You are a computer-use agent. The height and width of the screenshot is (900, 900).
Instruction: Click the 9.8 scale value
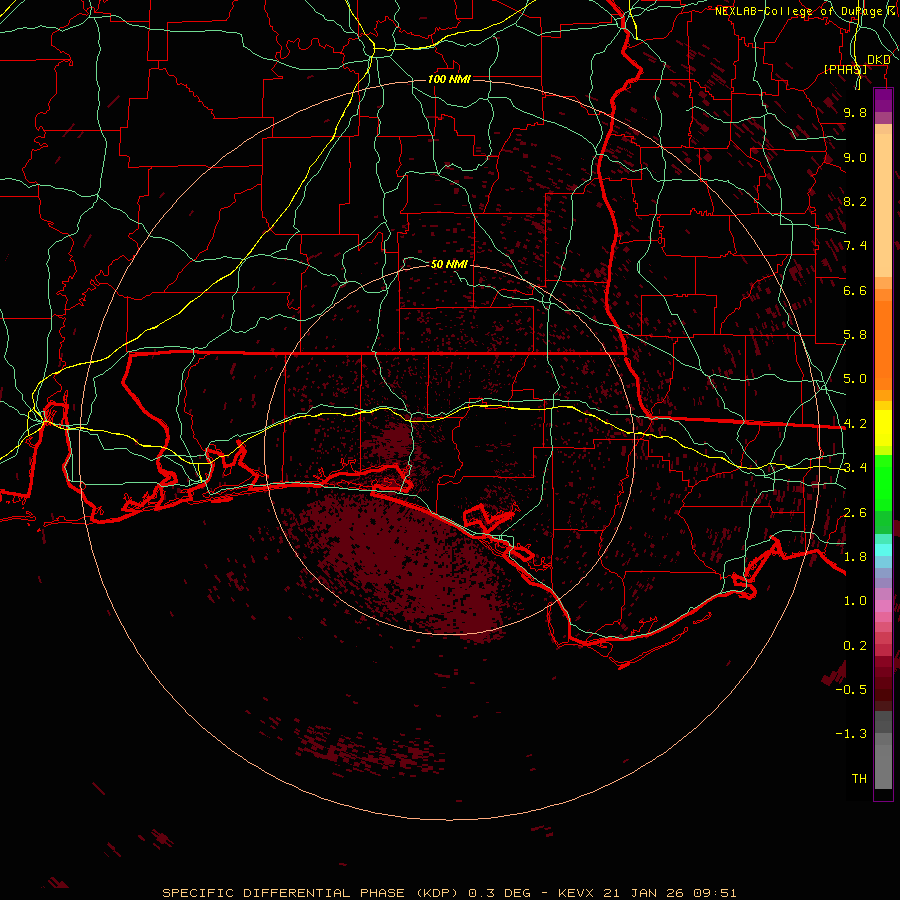pos(855,112)
